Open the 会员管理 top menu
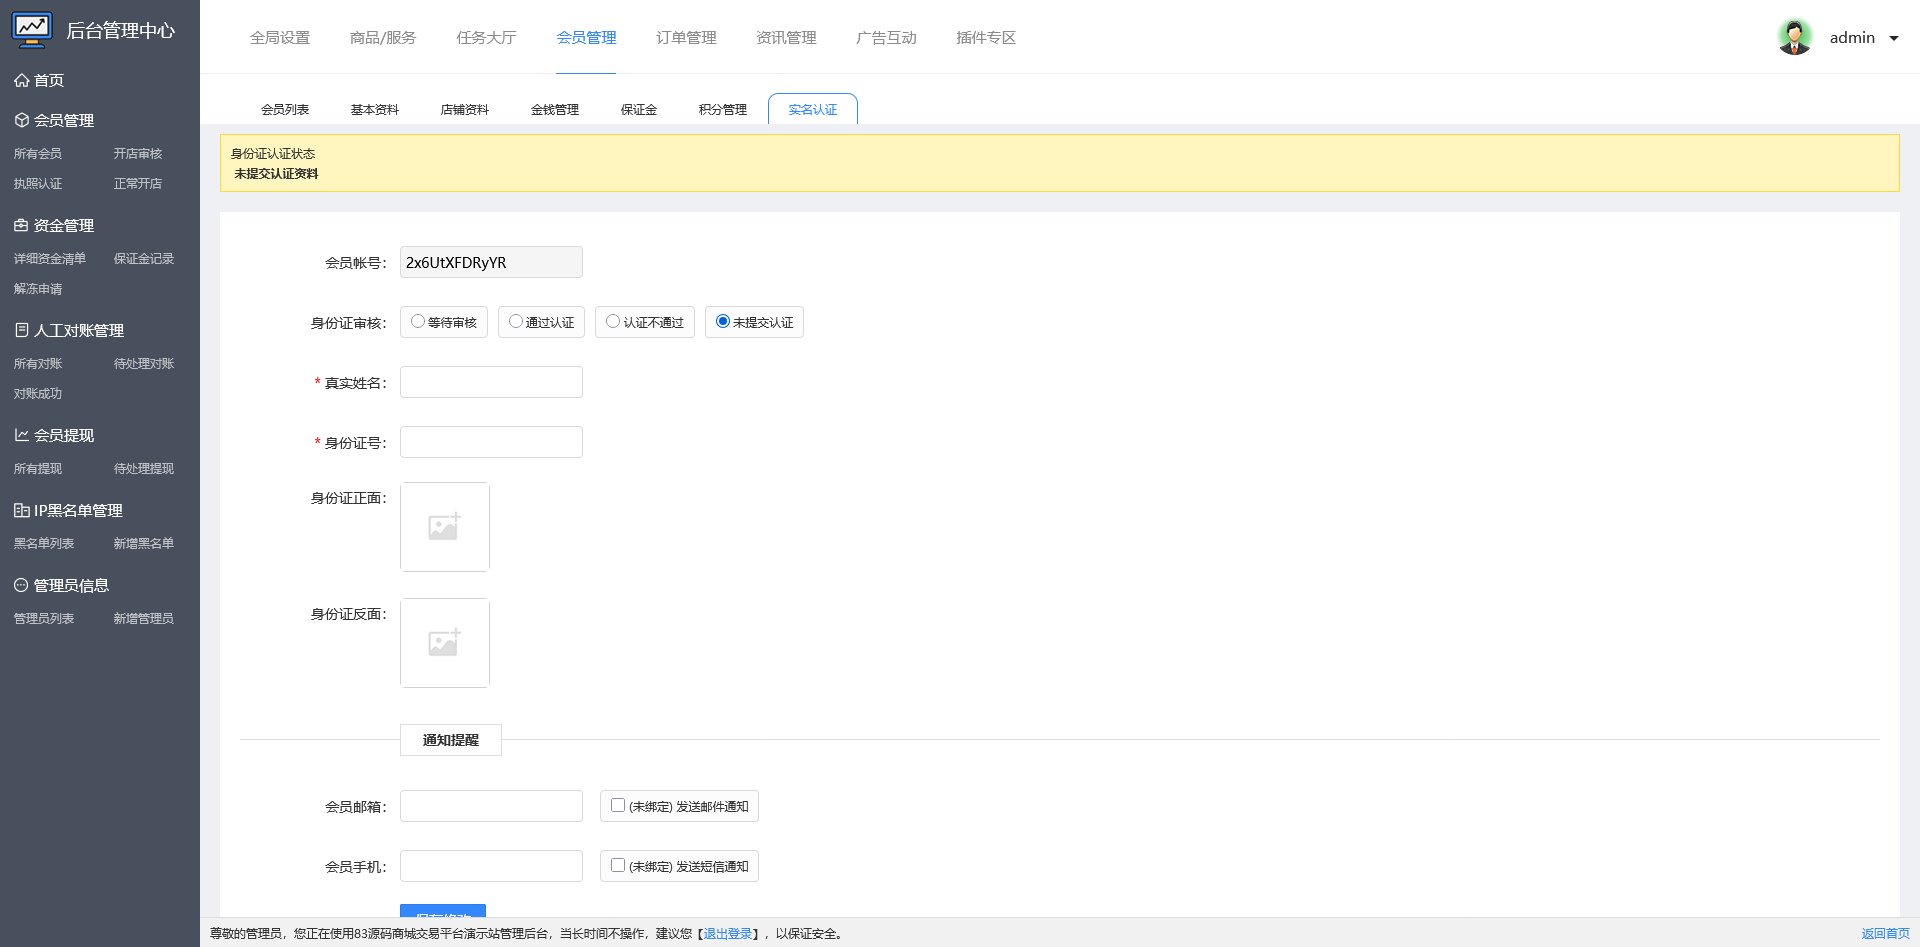 pyautogui.click(x=586, y=37)
